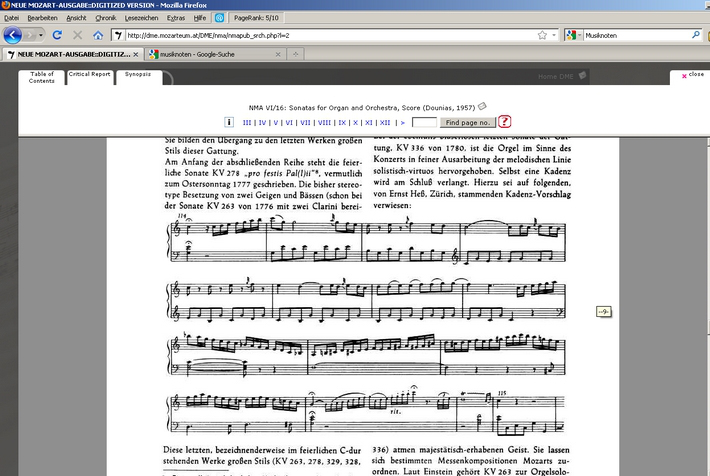The height and width of the screenshot is (476, 710).
Task: Click the info 'i' icon before page links
Action: click(x=229, y=122)
